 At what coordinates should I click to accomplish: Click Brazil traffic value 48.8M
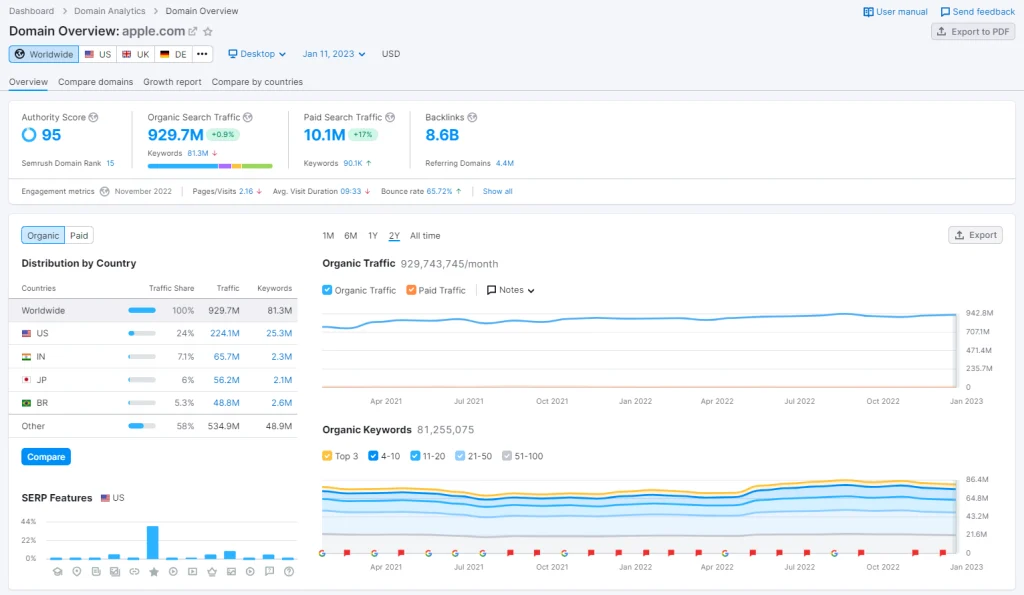coord(226,403)
